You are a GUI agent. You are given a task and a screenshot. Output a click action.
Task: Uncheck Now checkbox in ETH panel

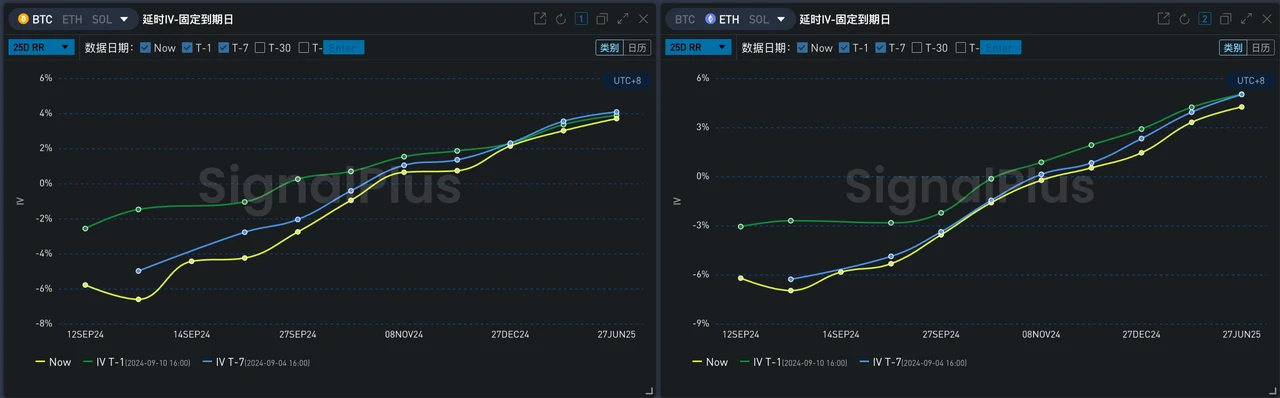(802, 47)
